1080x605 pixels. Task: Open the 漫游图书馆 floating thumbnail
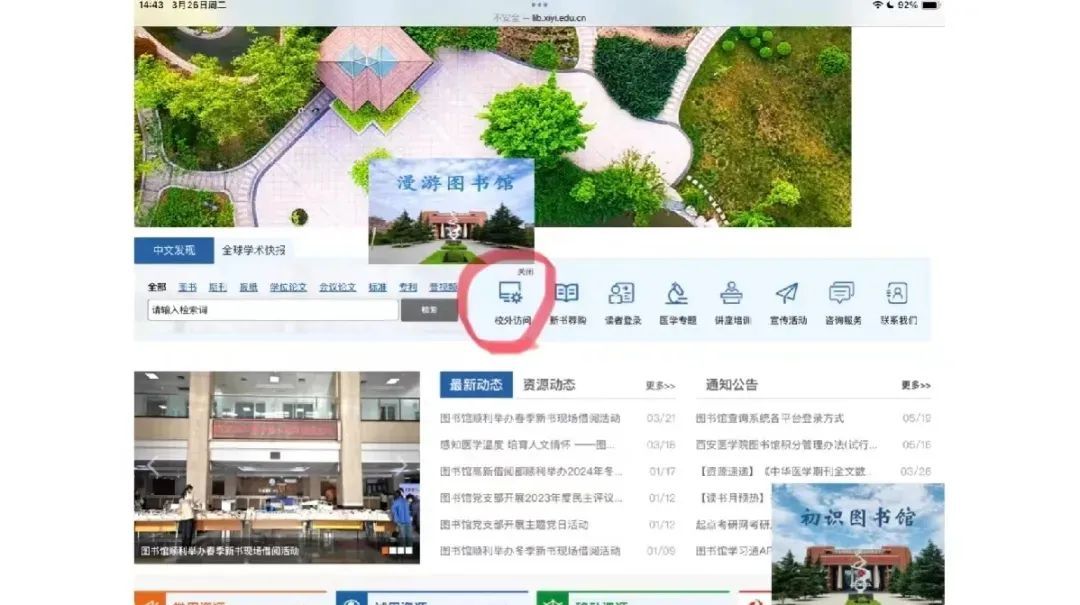(x=451, y=211)
